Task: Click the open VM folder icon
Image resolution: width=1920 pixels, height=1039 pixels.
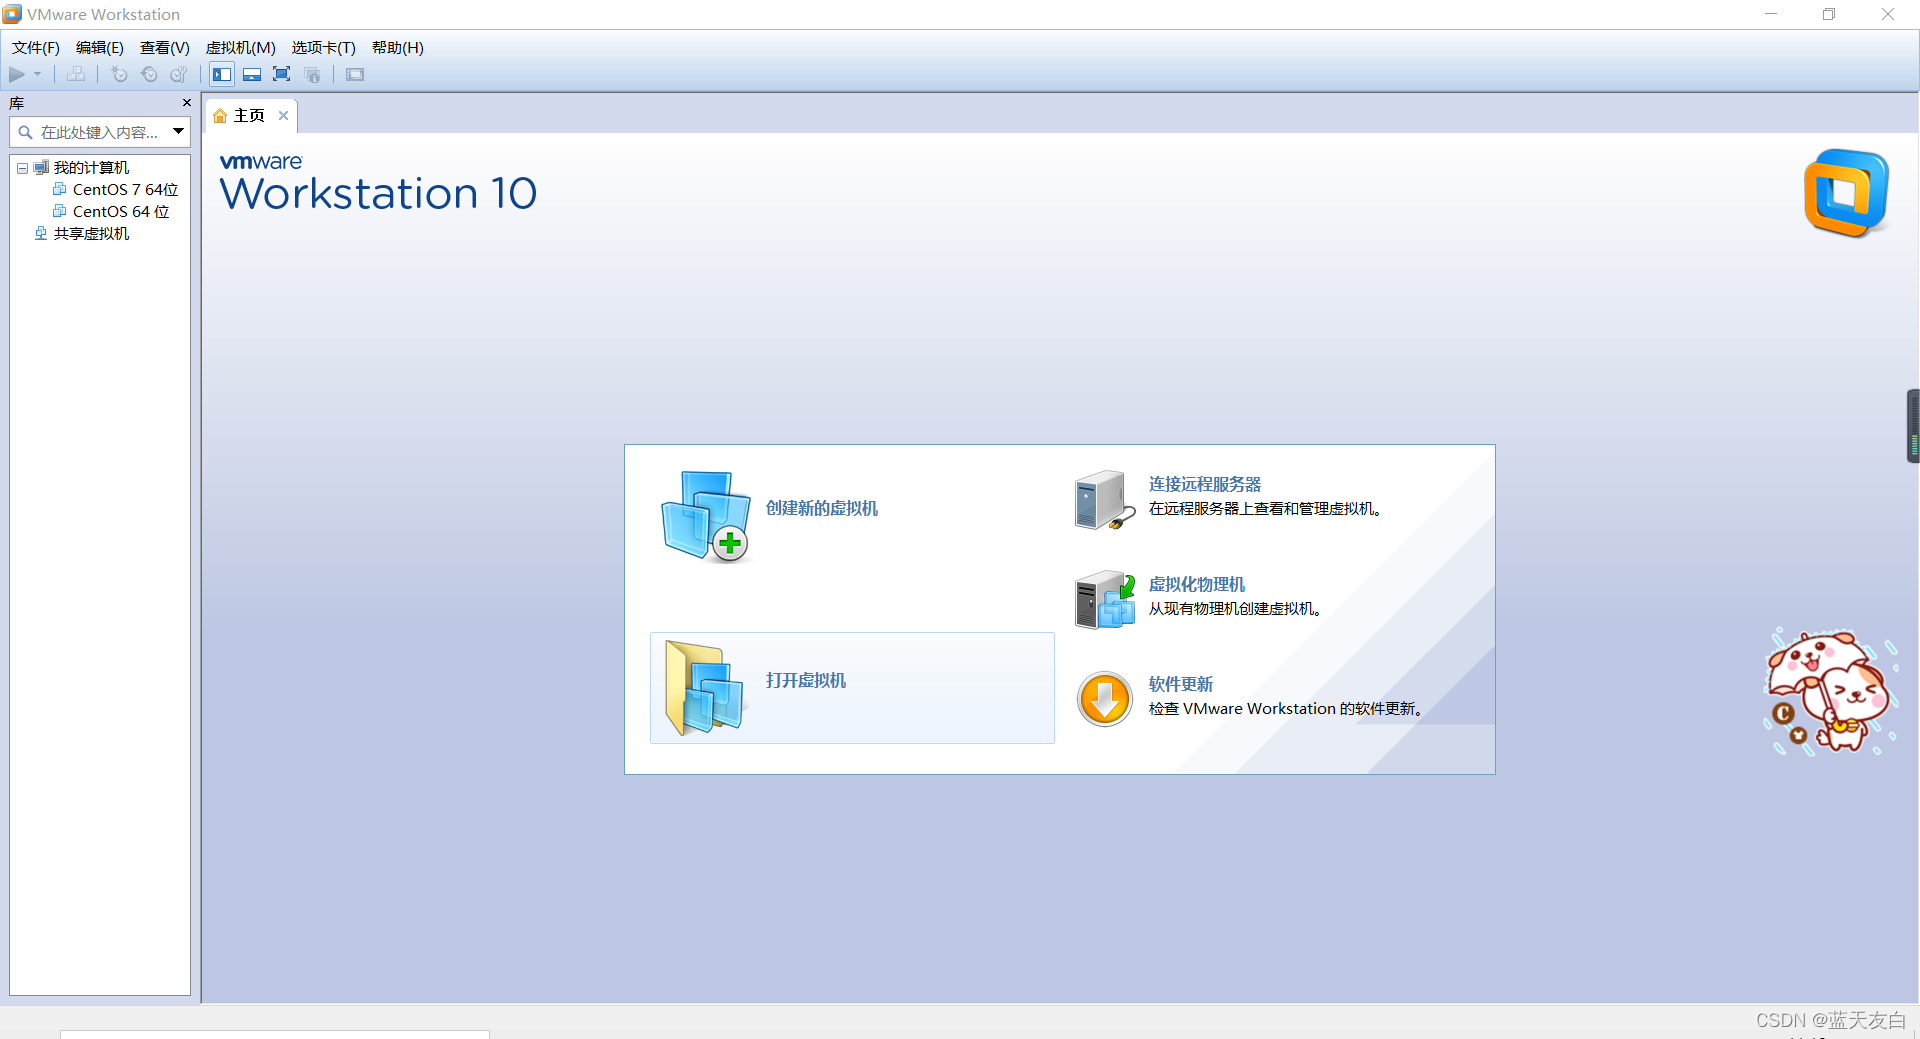Action: 704,688
